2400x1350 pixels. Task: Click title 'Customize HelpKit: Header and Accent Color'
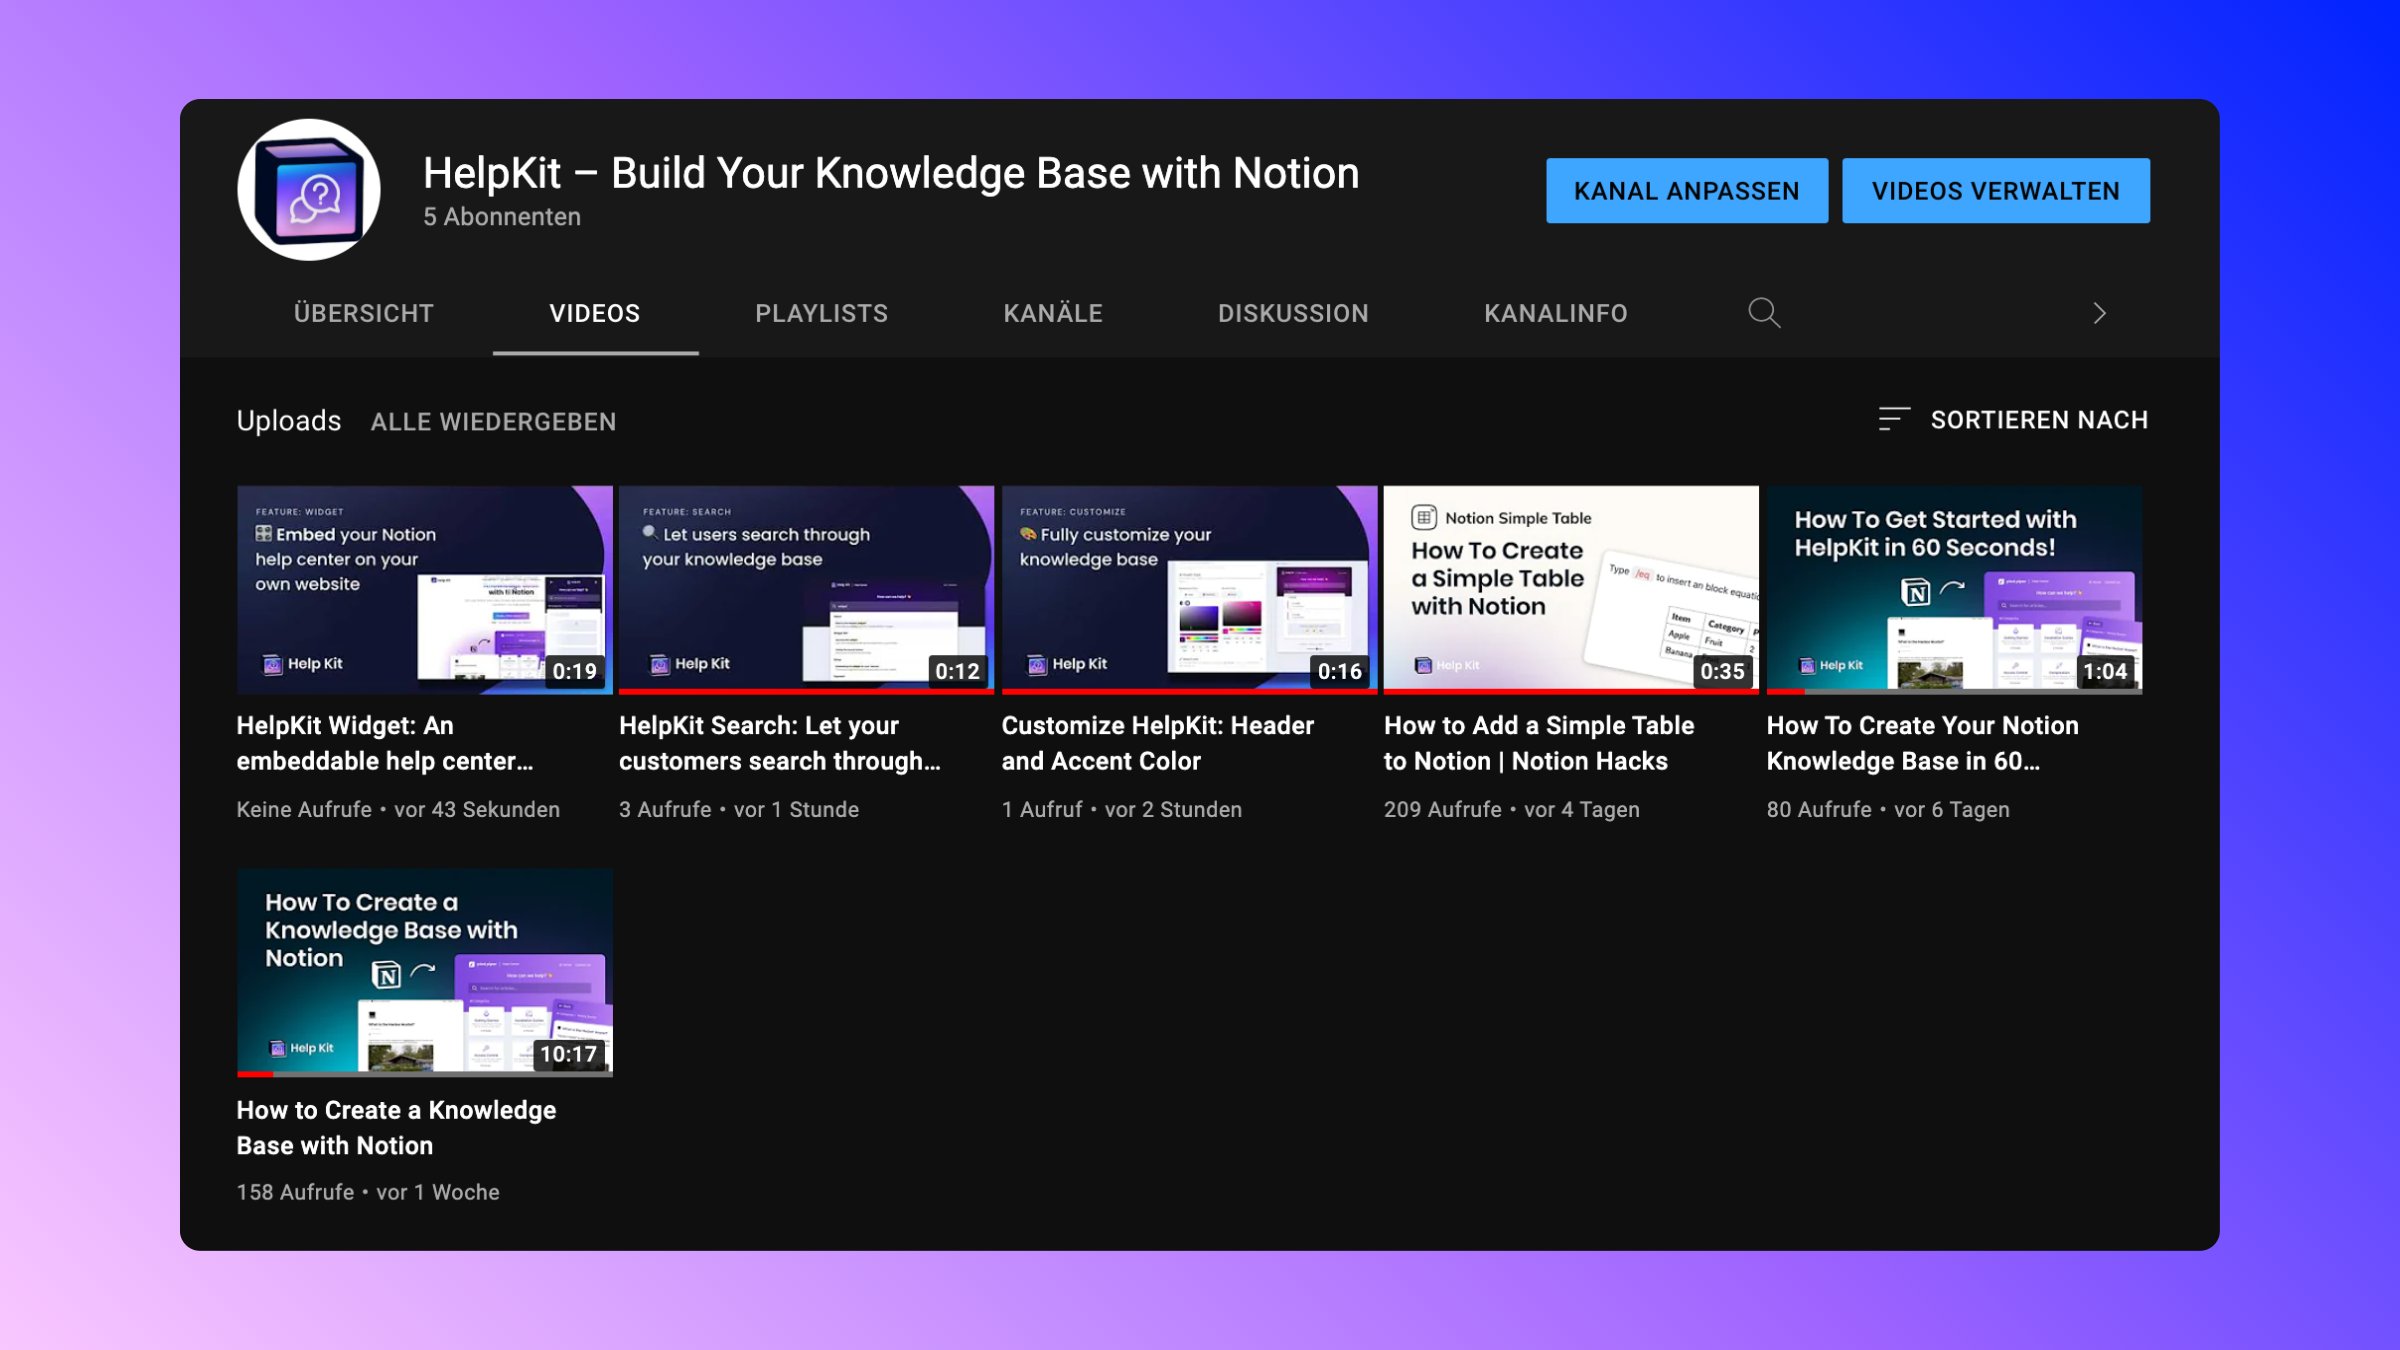(1158, 743)
